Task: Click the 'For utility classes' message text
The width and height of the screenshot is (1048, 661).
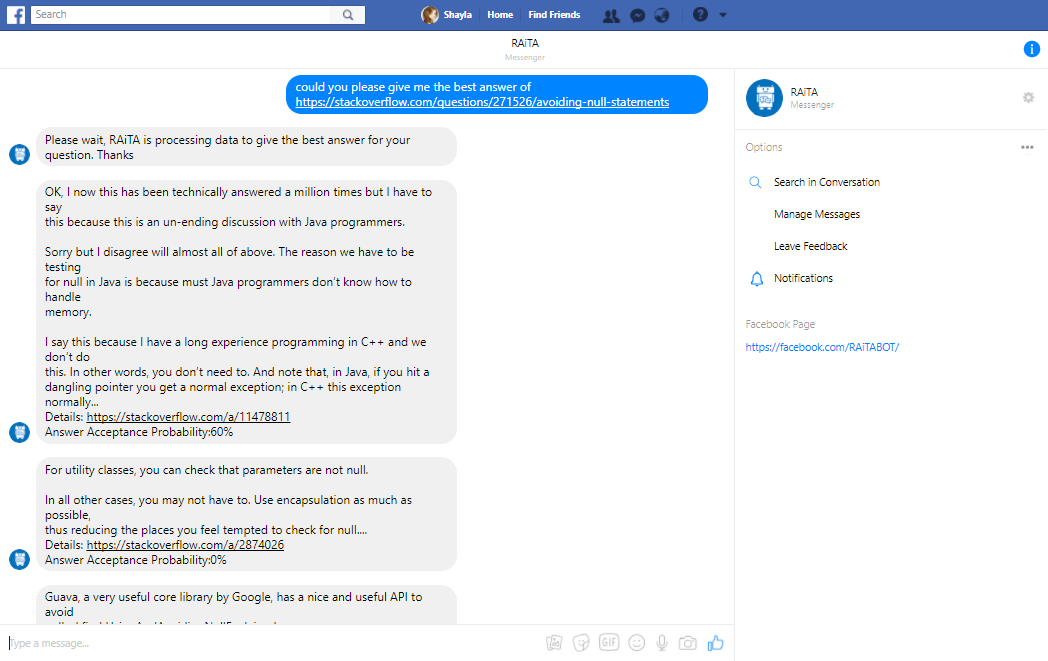Action: click(x=207, y=471)
